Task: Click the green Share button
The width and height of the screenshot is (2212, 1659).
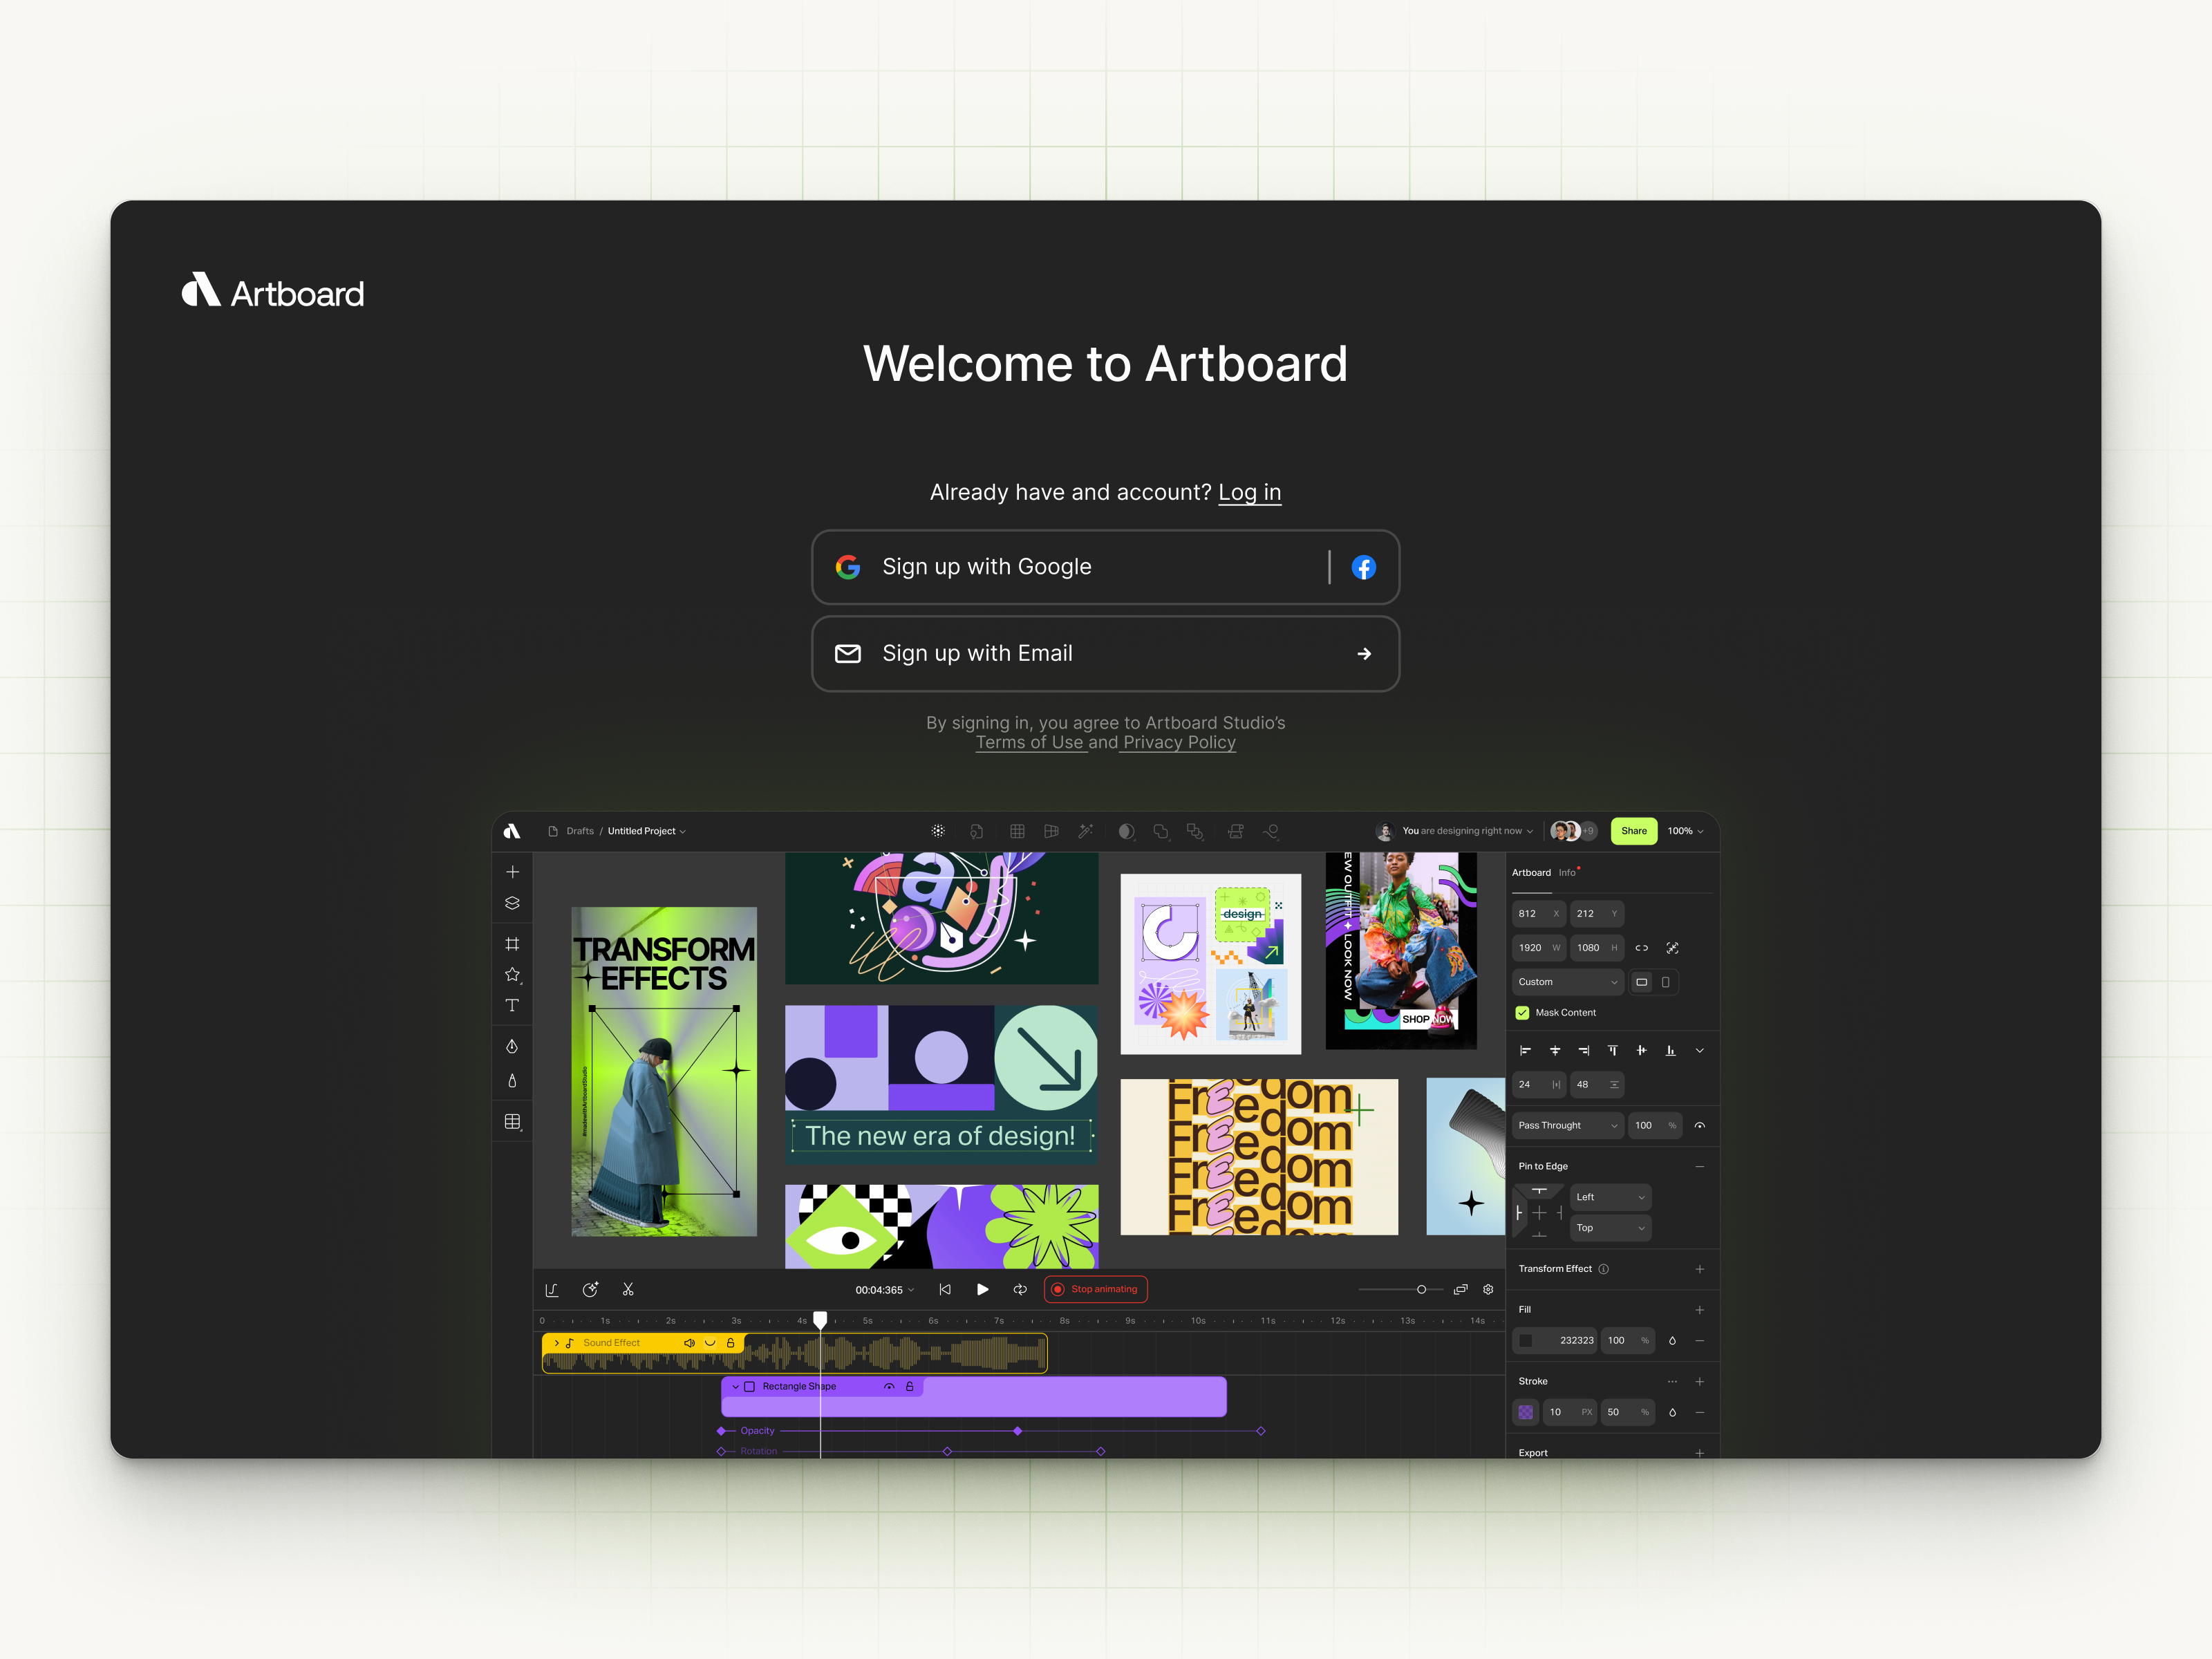Action: click(x=1633, y=830)
